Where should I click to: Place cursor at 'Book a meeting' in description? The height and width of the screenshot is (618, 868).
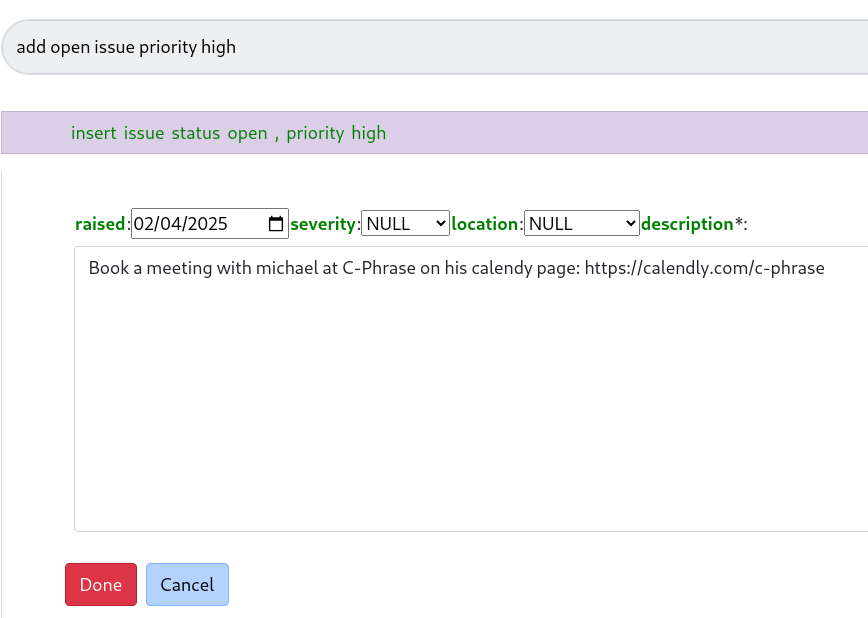[140, 268]
